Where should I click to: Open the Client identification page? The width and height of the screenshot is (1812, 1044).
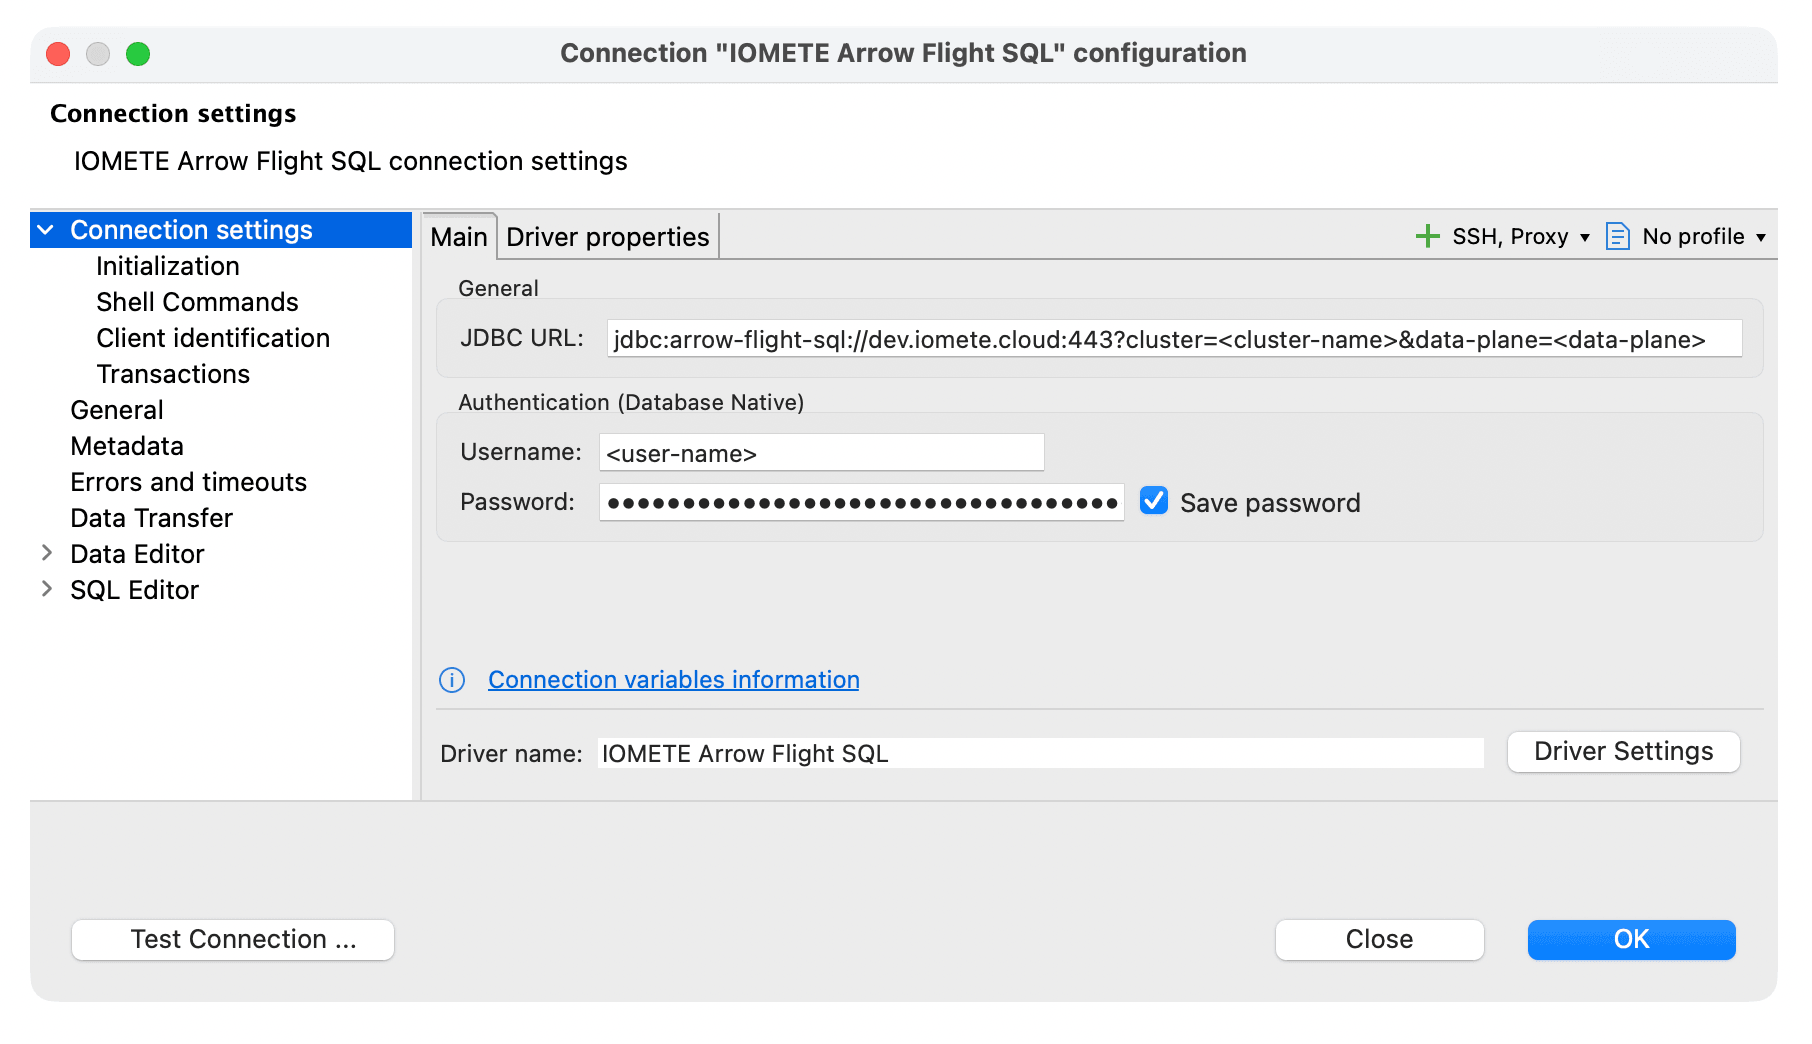pos(213,338)
